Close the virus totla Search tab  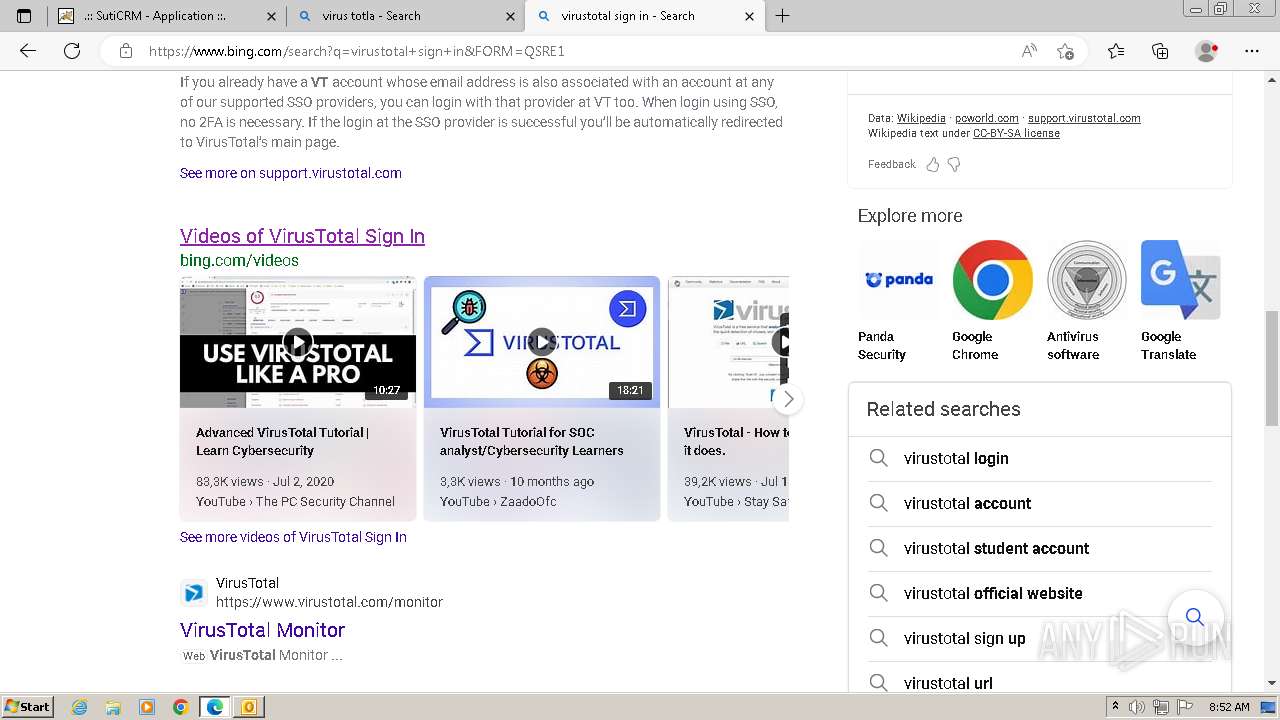pos(510,16)
